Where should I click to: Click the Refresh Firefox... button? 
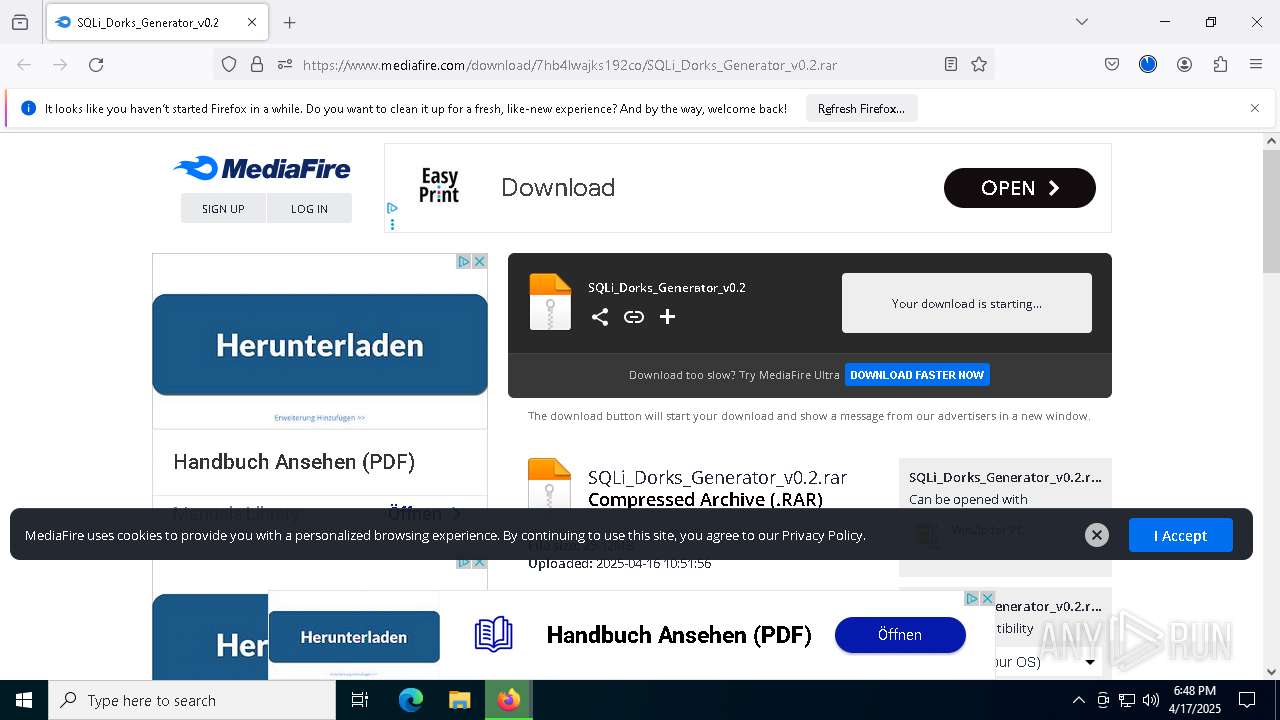(x=861, y=108)
